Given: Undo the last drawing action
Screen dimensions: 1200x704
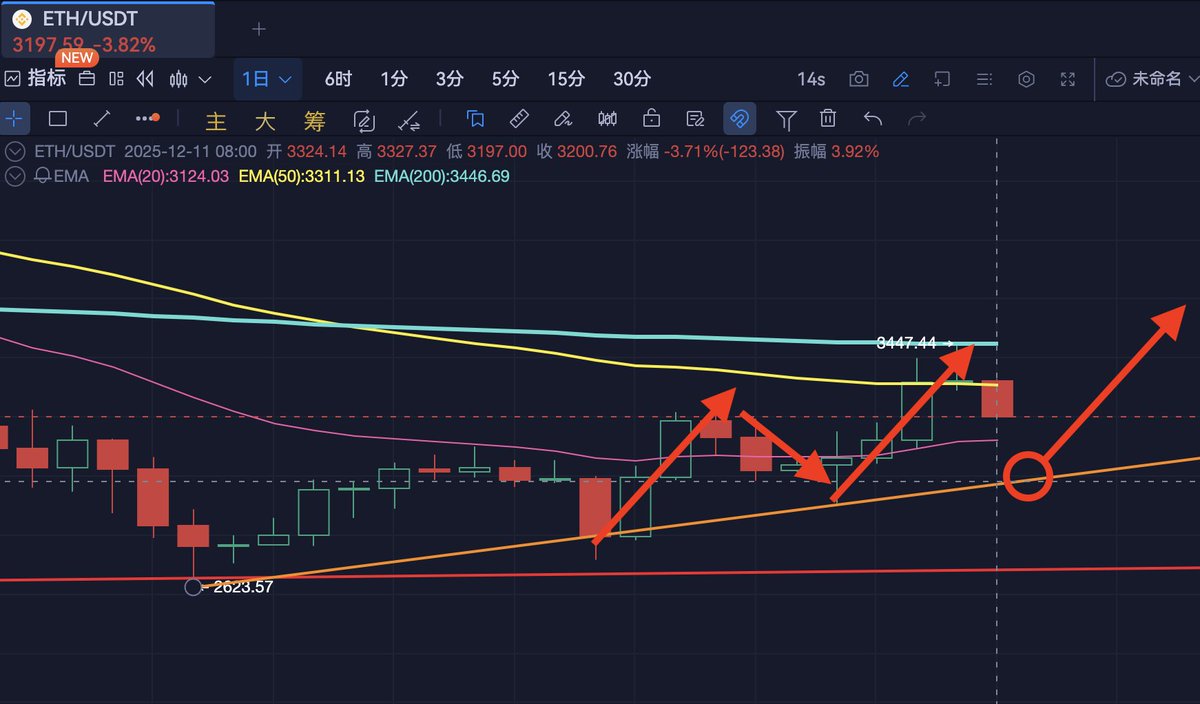Looking at the screenshot, I should click(872, 119).
